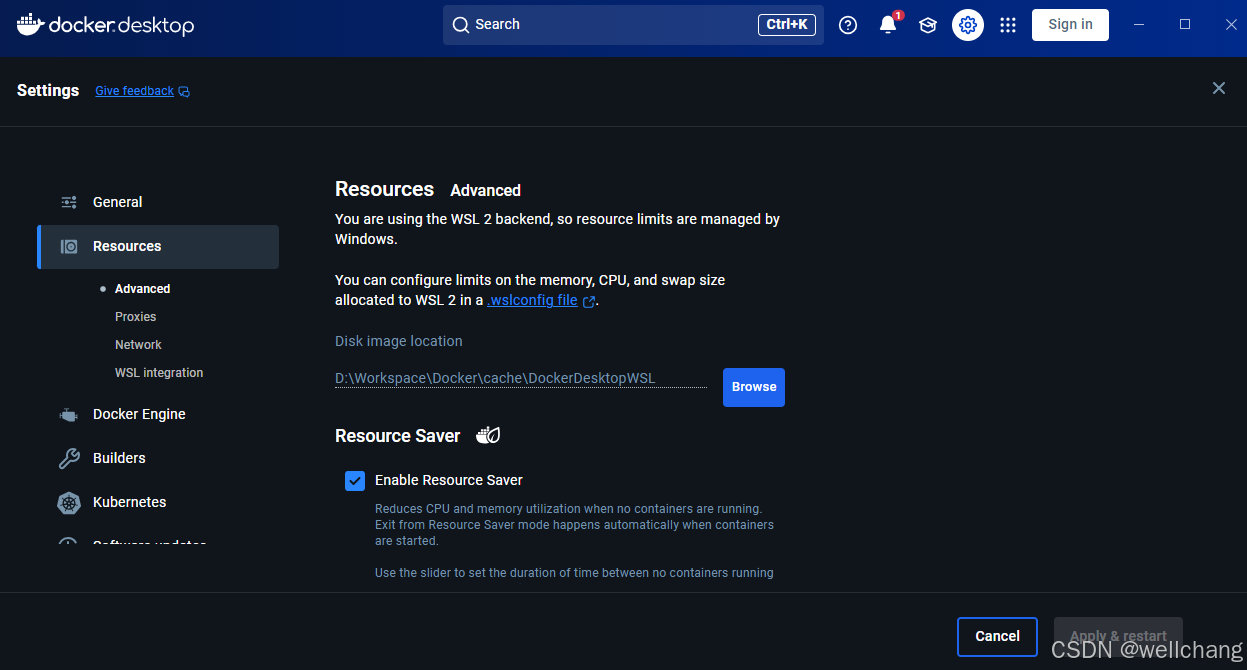Minimize the Docker Desktop window
Screen dimensions: 1247x670
coord(1139,24)
